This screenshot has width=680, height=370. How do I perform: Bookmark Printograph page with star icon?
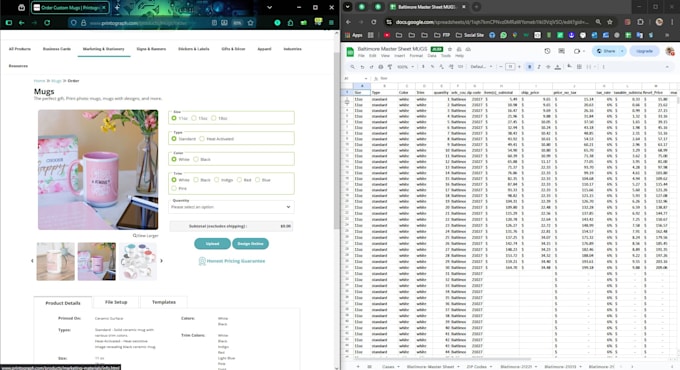coord(250,23)
